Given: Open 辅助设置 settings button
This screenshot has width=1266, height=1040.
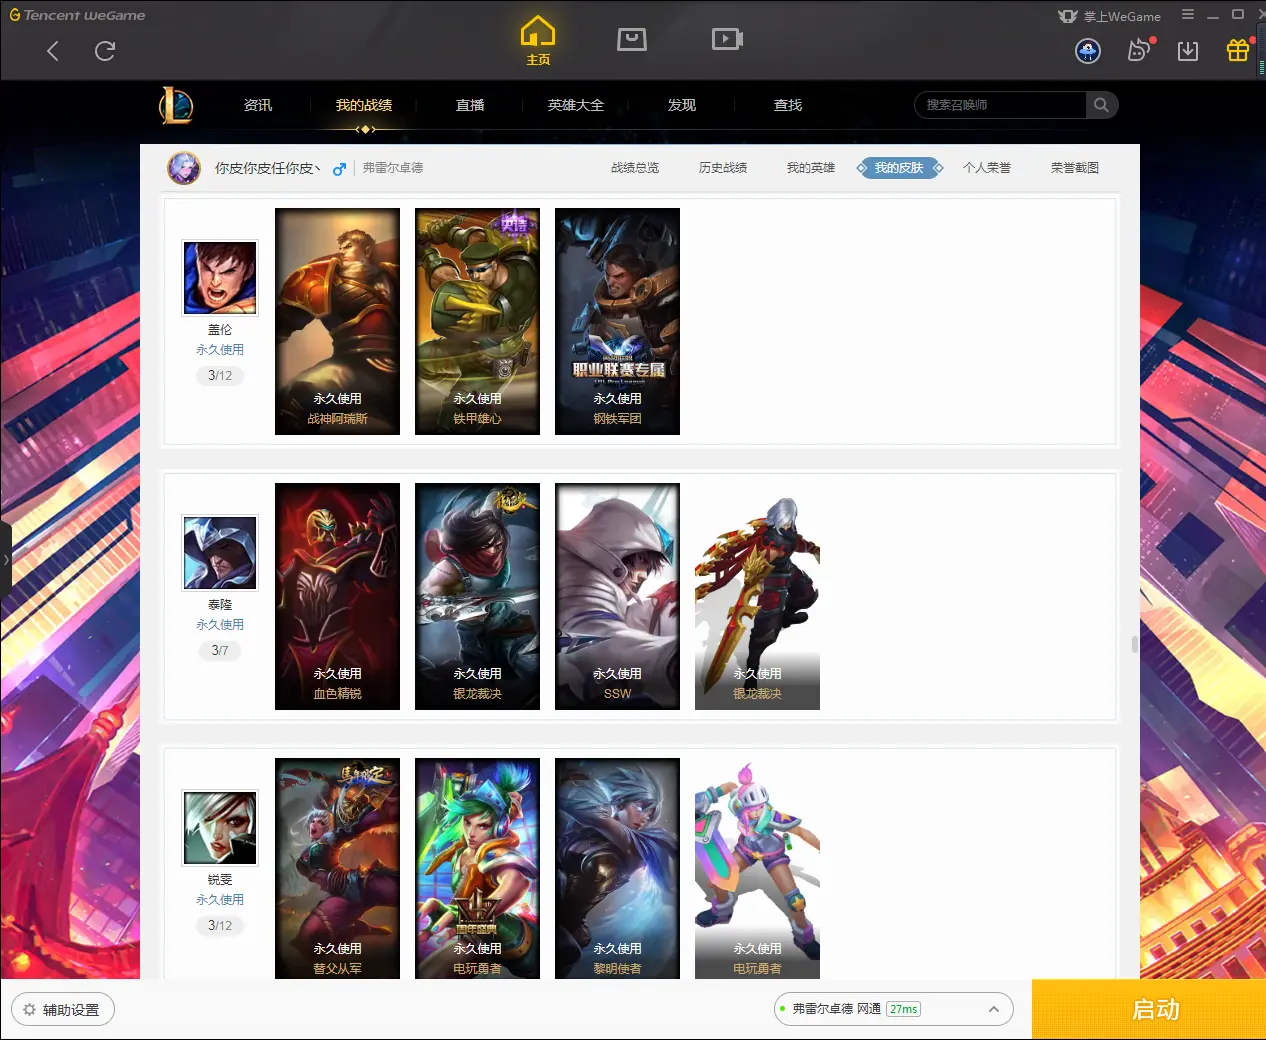Looking at the screenshot, I should [x=63, y=1010].
